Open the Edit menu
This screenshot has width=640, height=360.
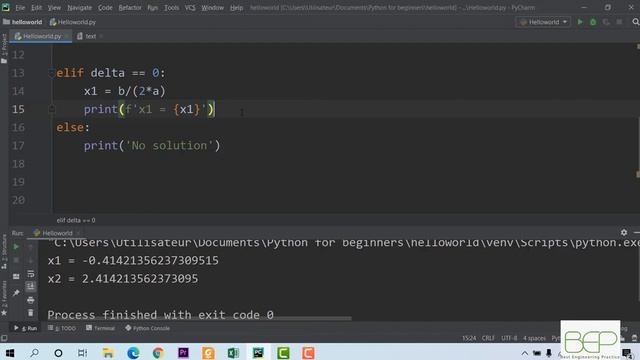(x=36, y=8)
